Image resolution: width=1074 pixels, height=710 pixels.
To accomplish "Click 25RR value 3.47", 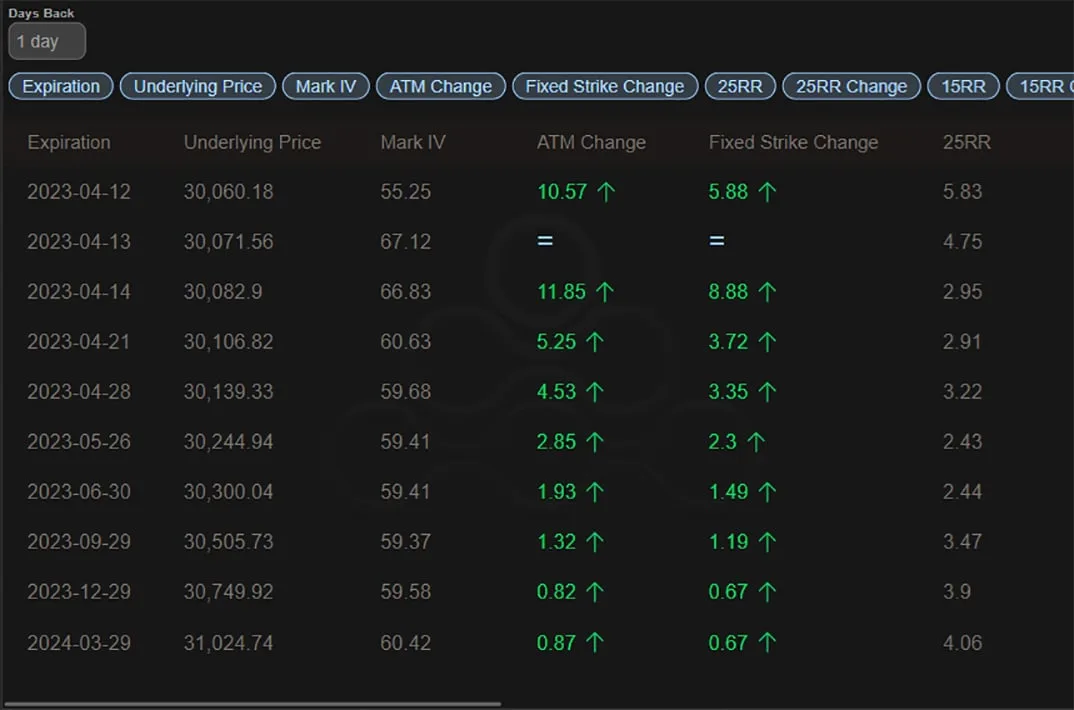I will 962,542.
